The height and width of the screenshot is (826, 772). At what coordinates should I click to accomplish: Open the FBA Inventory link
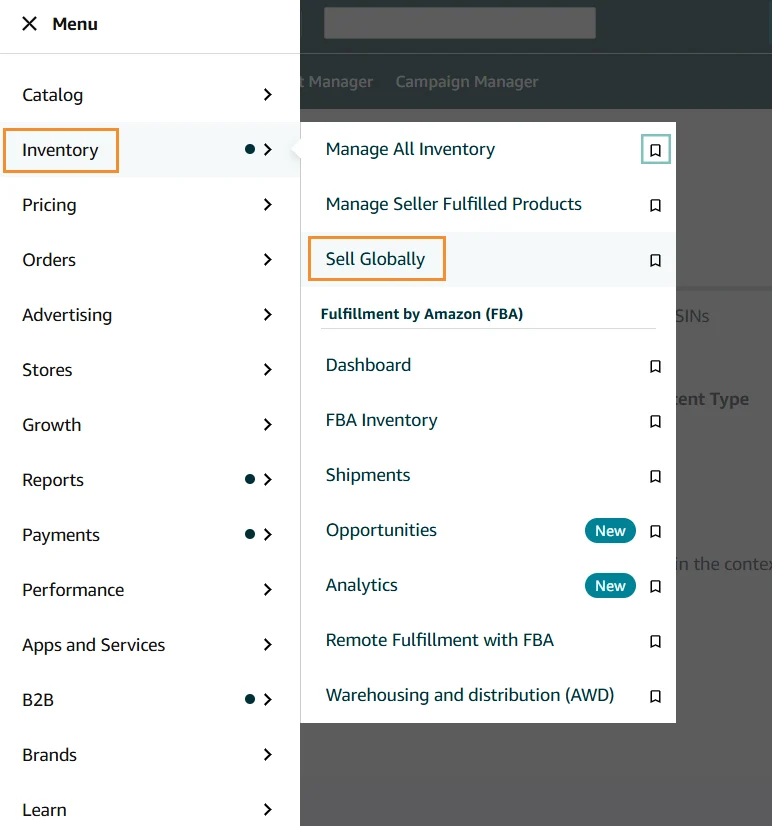[382, 420]
